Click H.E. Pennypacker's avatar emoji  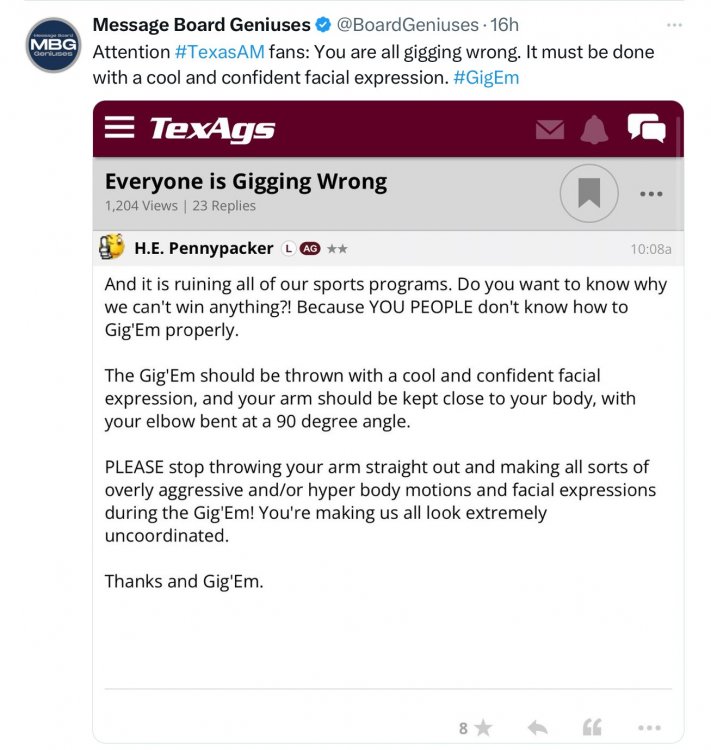112,247
